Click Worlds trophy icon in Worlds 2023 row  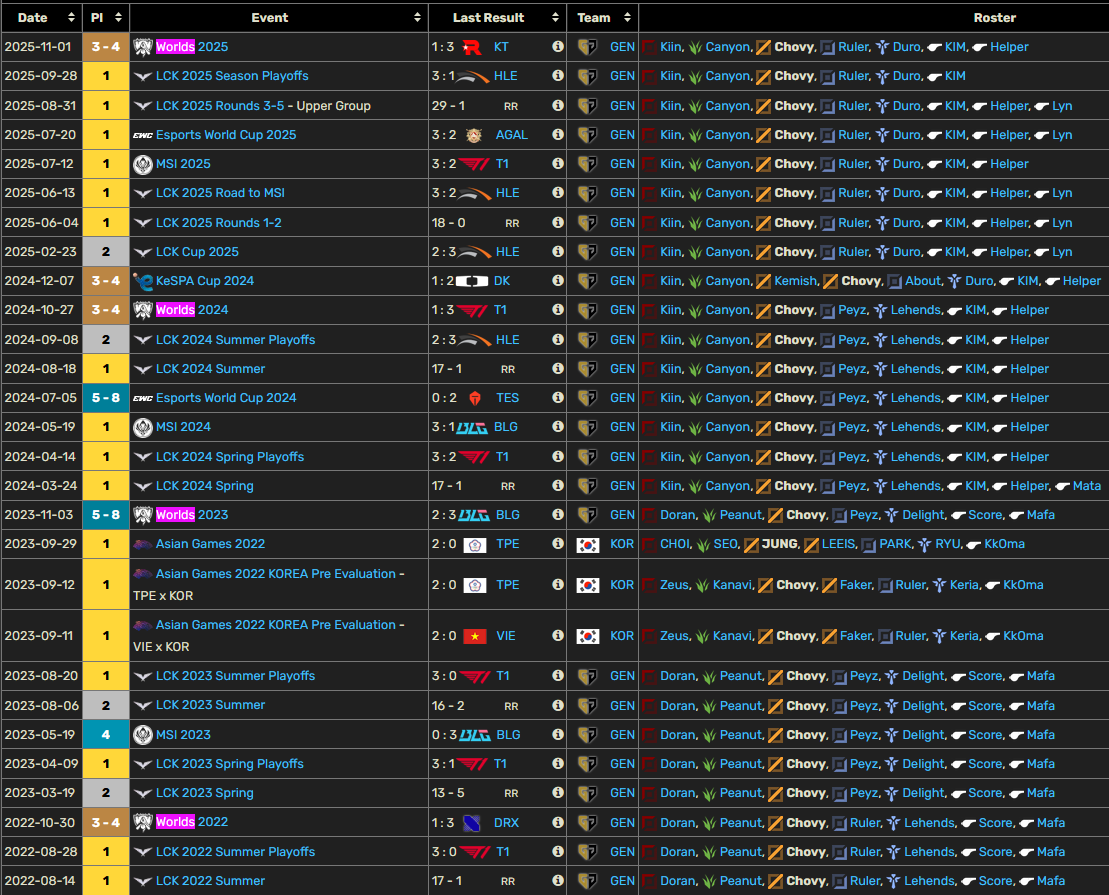[x=143, y=515]
